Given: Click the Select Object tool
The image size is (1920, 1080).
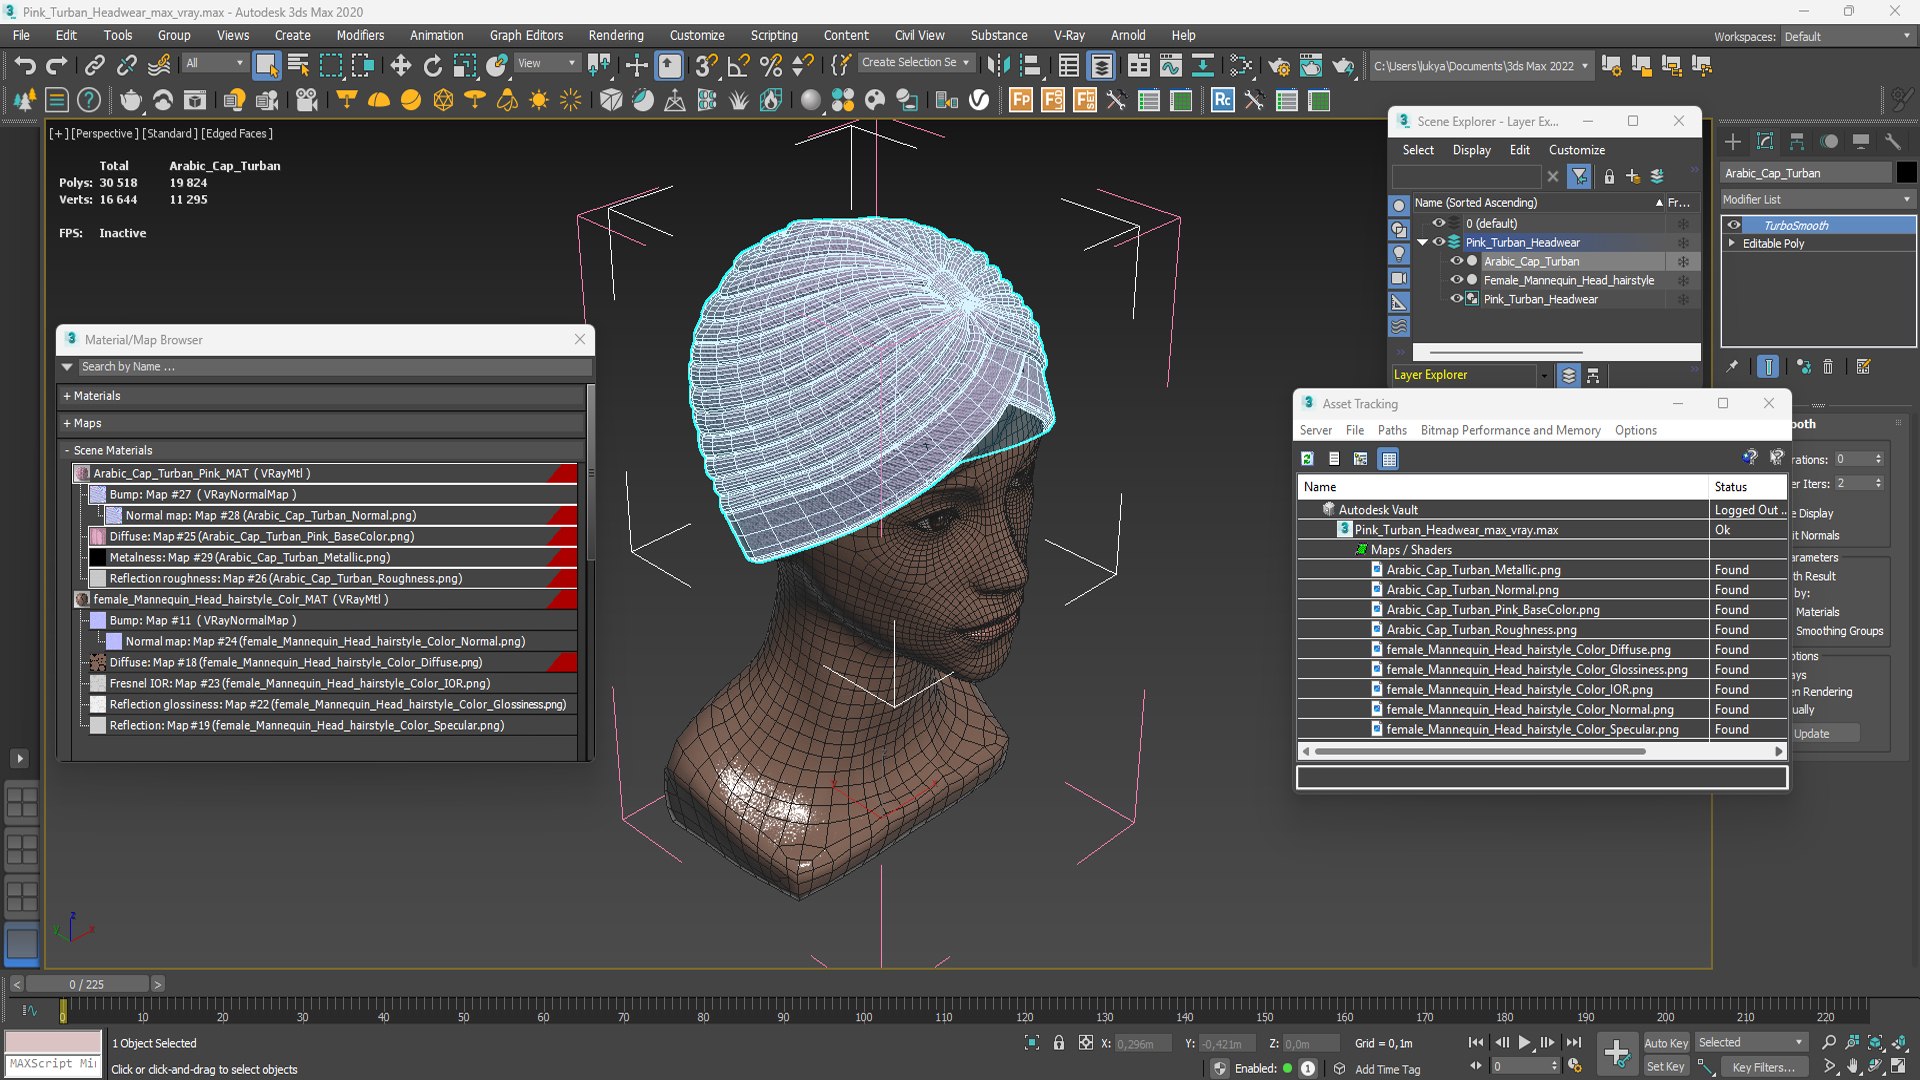Looking at the screenshot, I should (x=266, y=66).
